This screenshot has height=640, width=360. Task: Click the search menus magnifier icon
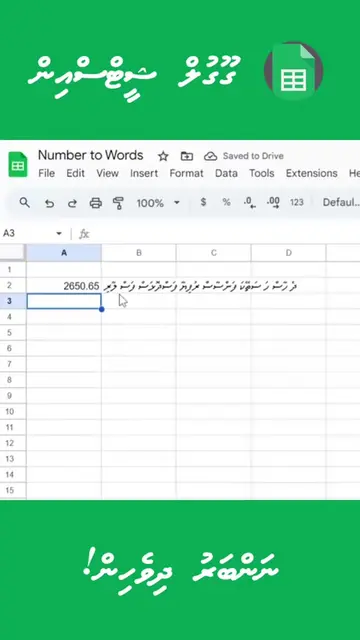coord(24,202)
